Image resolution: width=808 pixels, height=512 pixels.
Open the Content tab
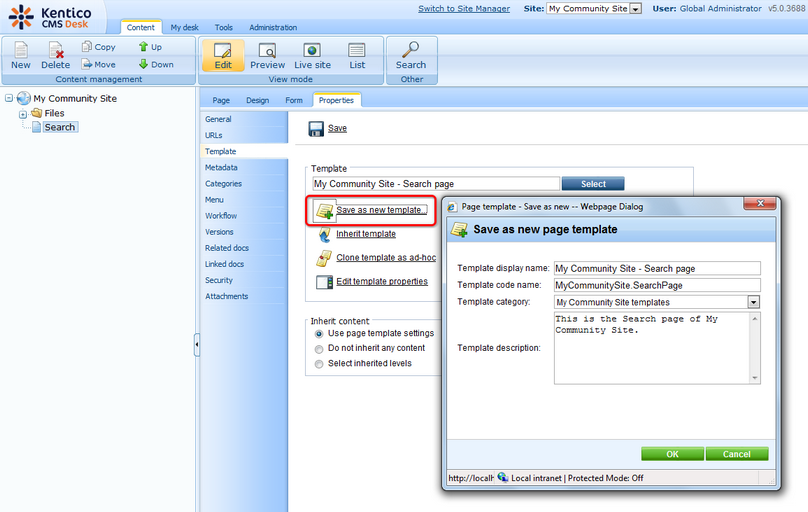tap(140, 27)
